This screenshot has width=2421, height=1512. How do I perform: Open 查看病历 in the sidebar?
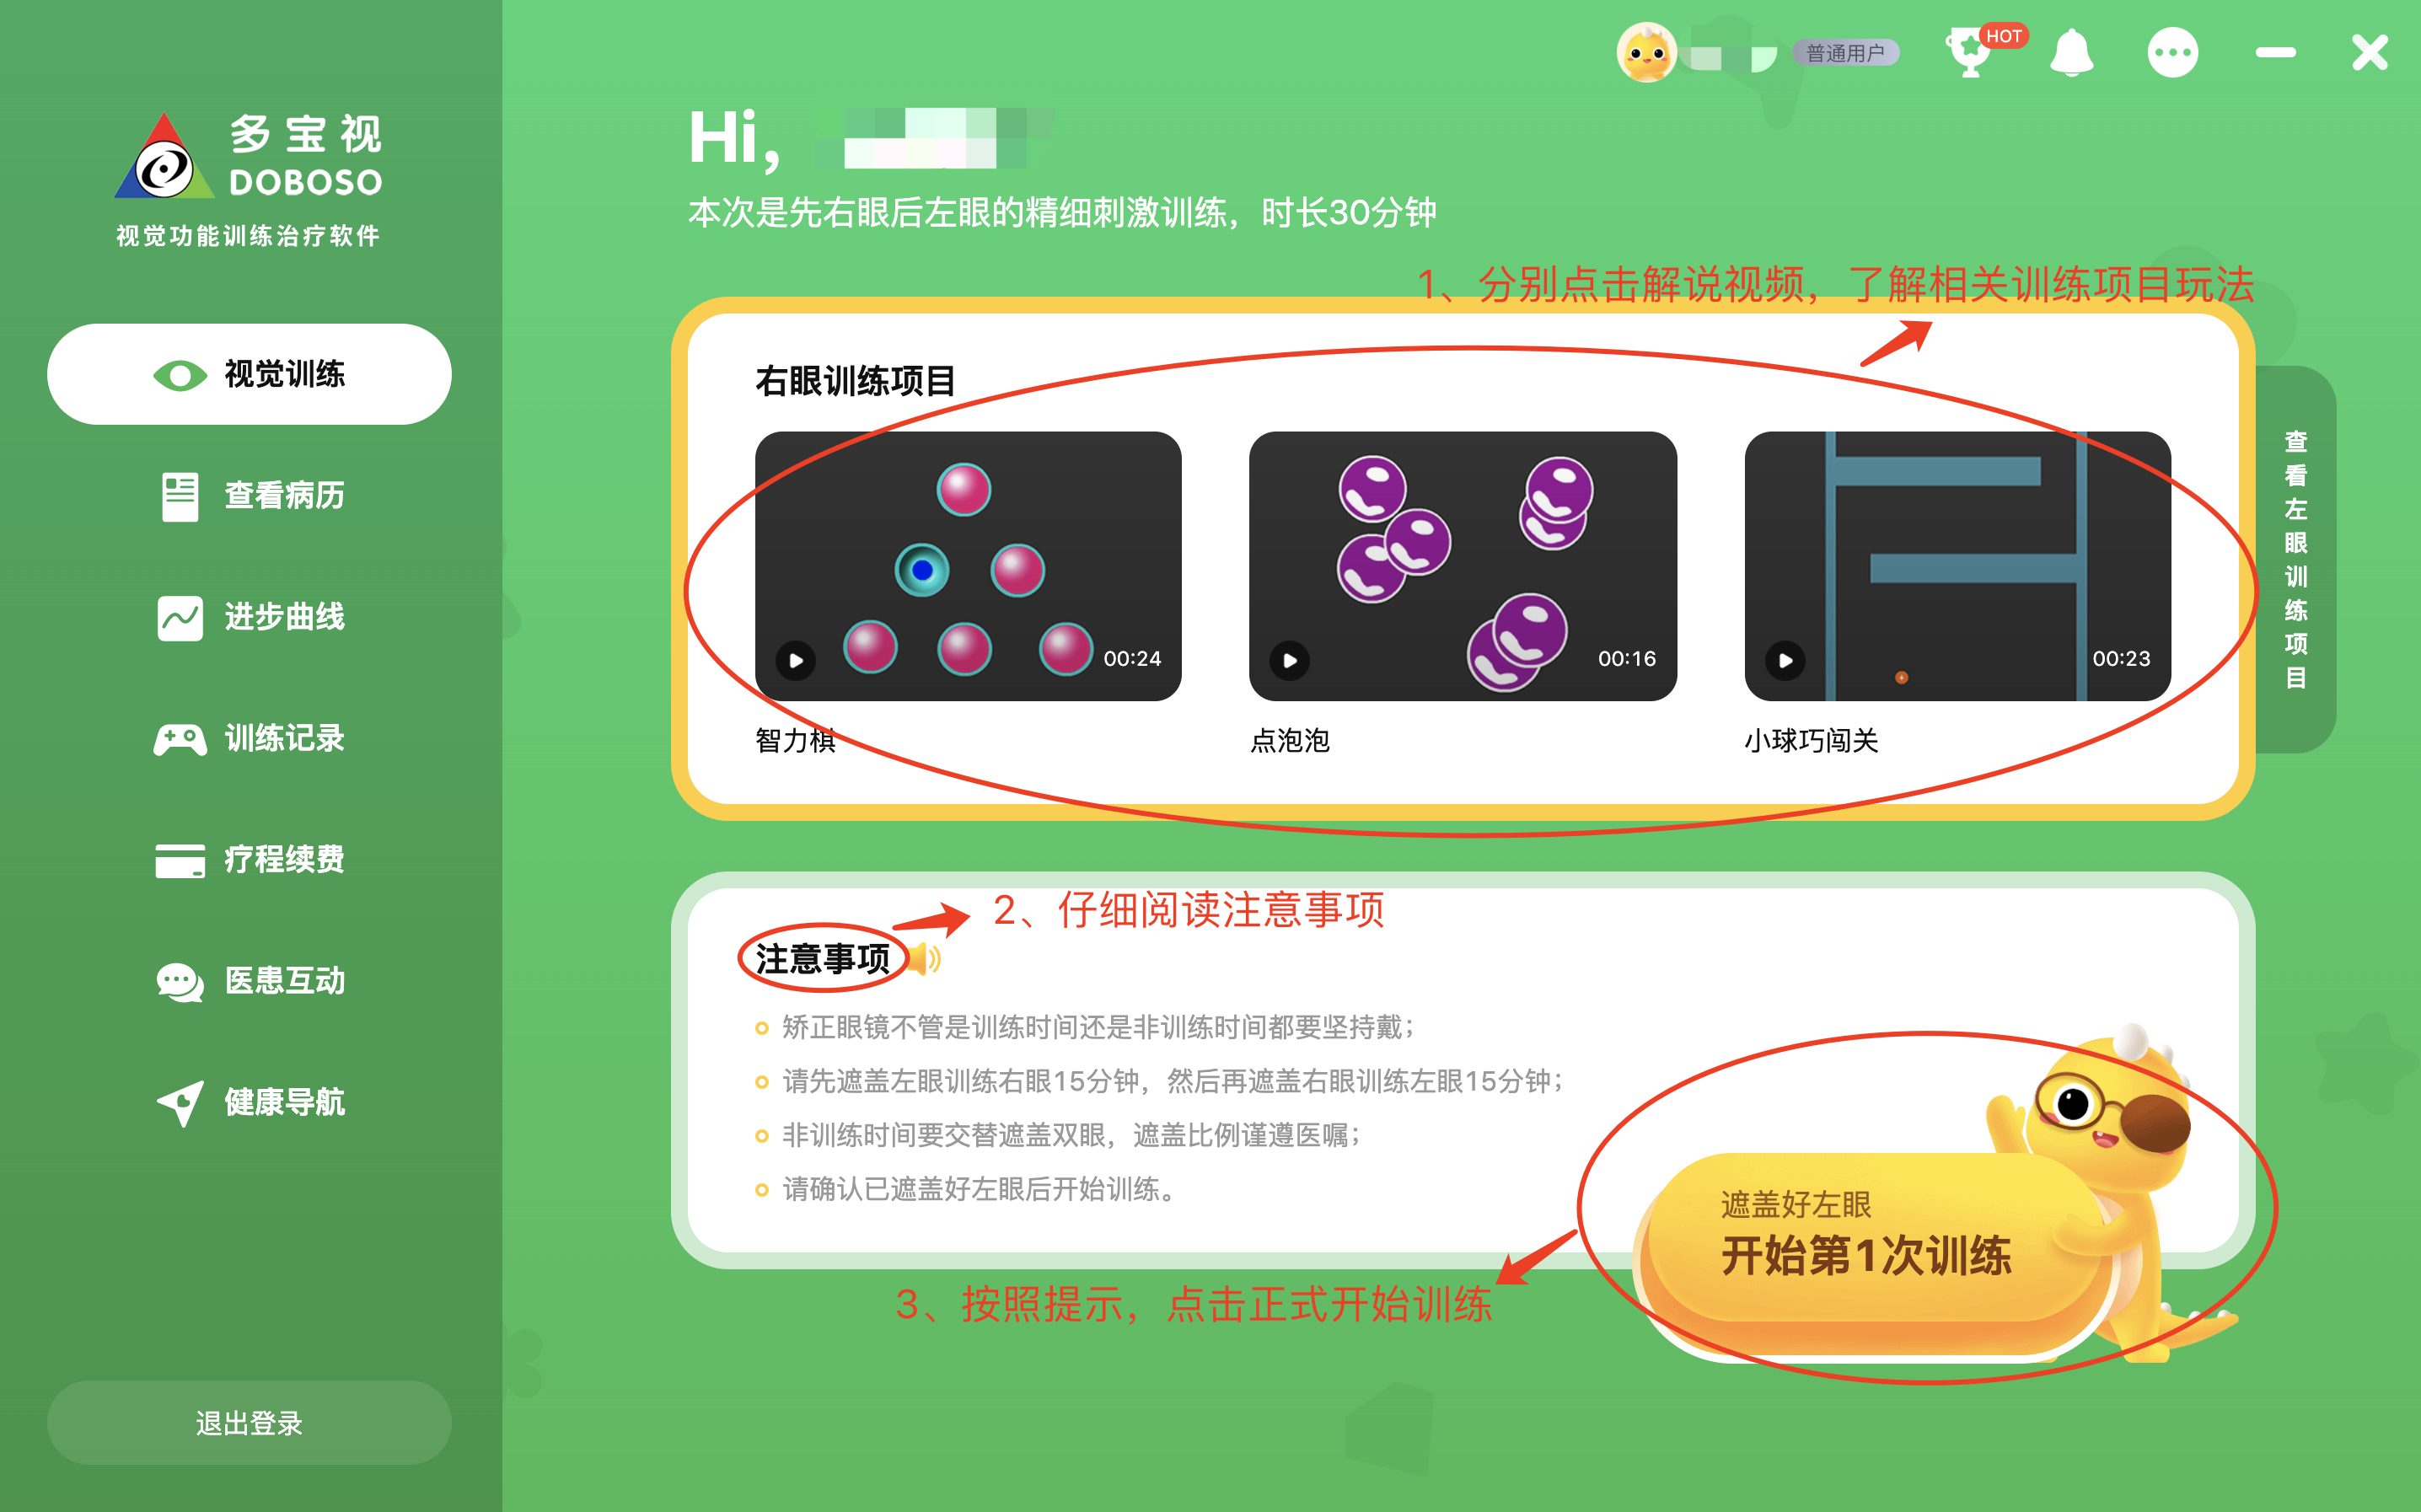coord(249,495)
